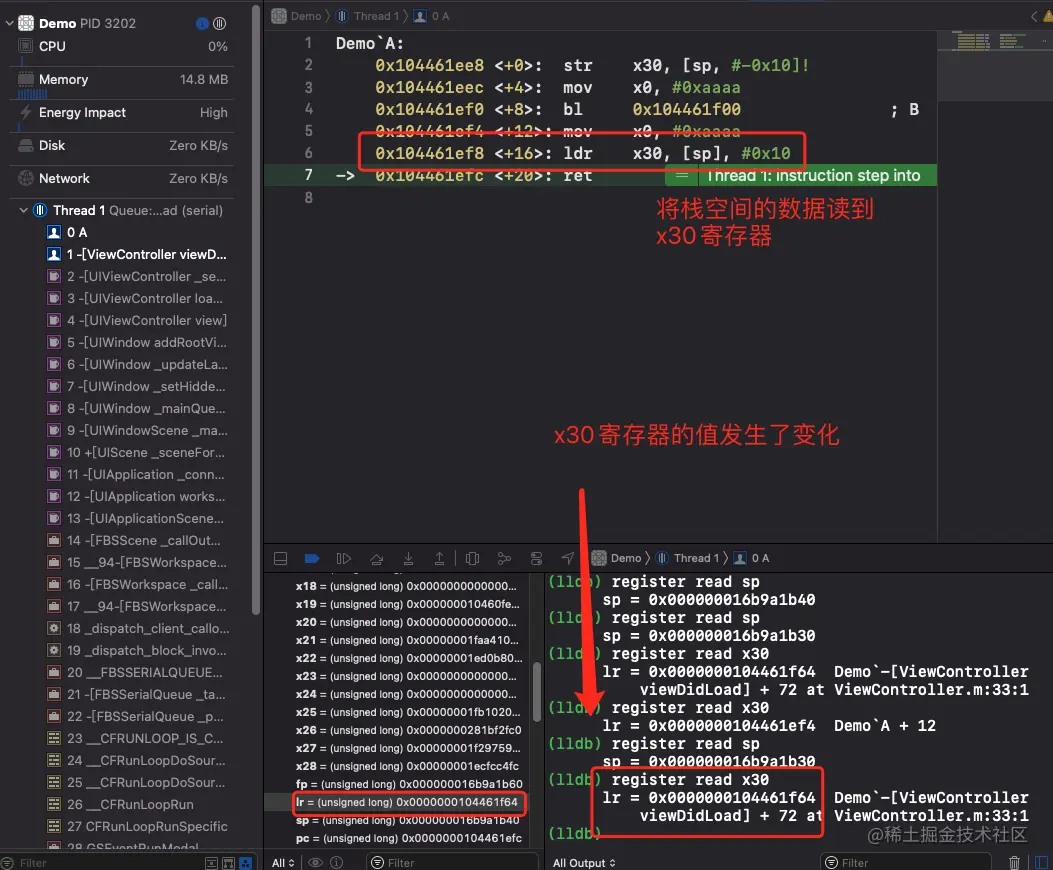Toggle breakpoints in the debug bar
The image size is (1053, 870).
coord(310,558)
